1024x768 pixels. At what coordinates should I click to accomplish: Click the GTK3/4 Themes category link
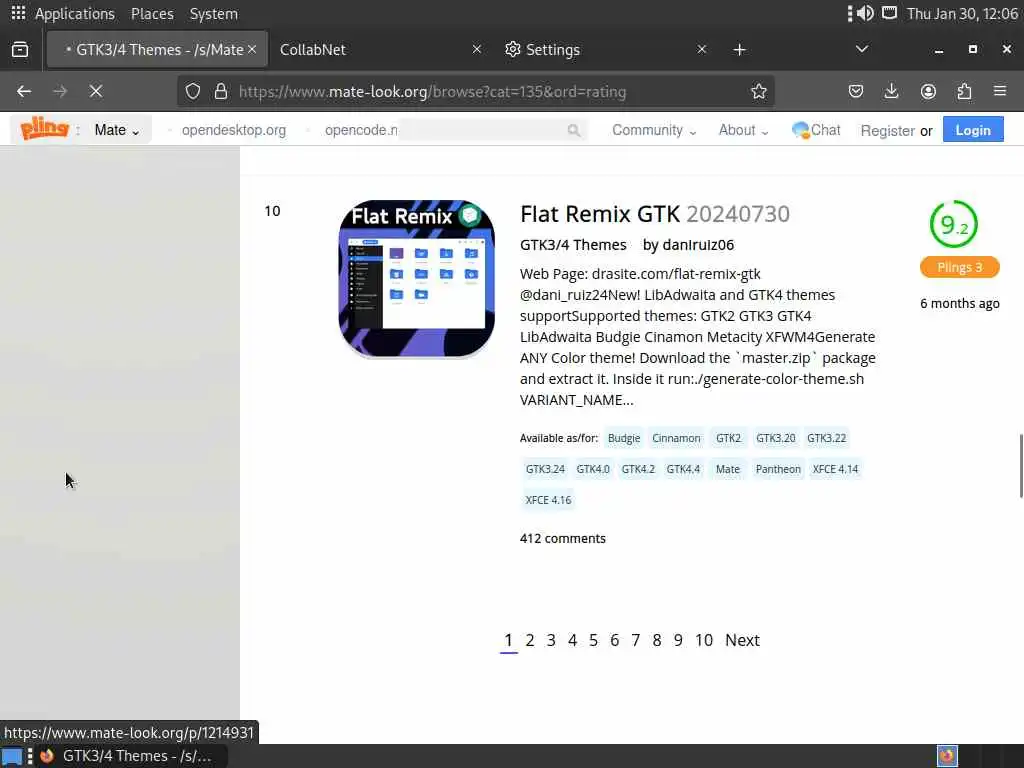[x=573, y=245]
